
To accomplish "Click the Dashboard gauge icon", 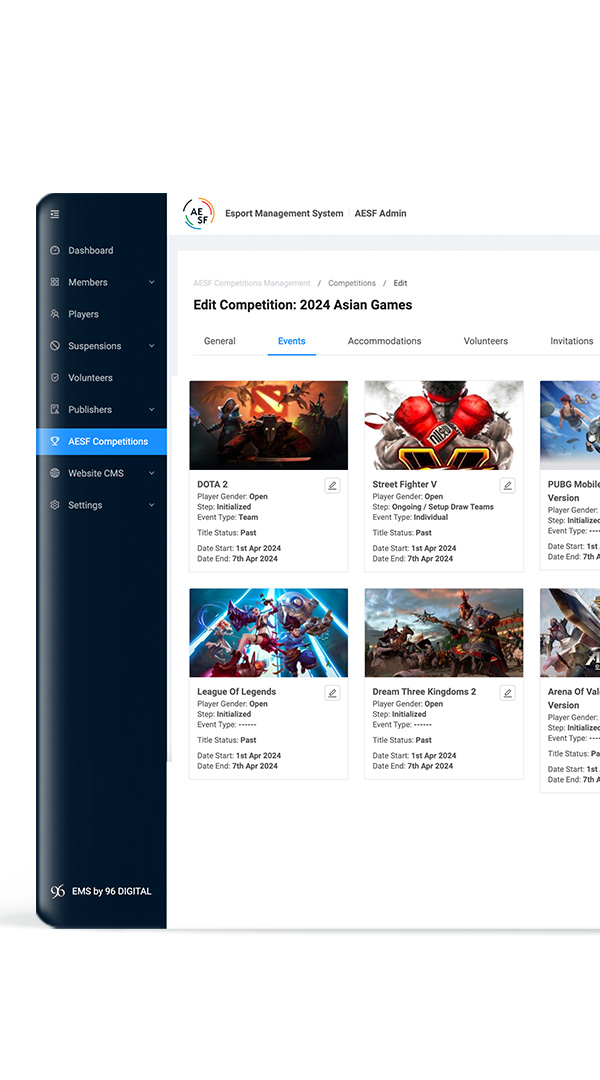I will click(x=55, y=250).
